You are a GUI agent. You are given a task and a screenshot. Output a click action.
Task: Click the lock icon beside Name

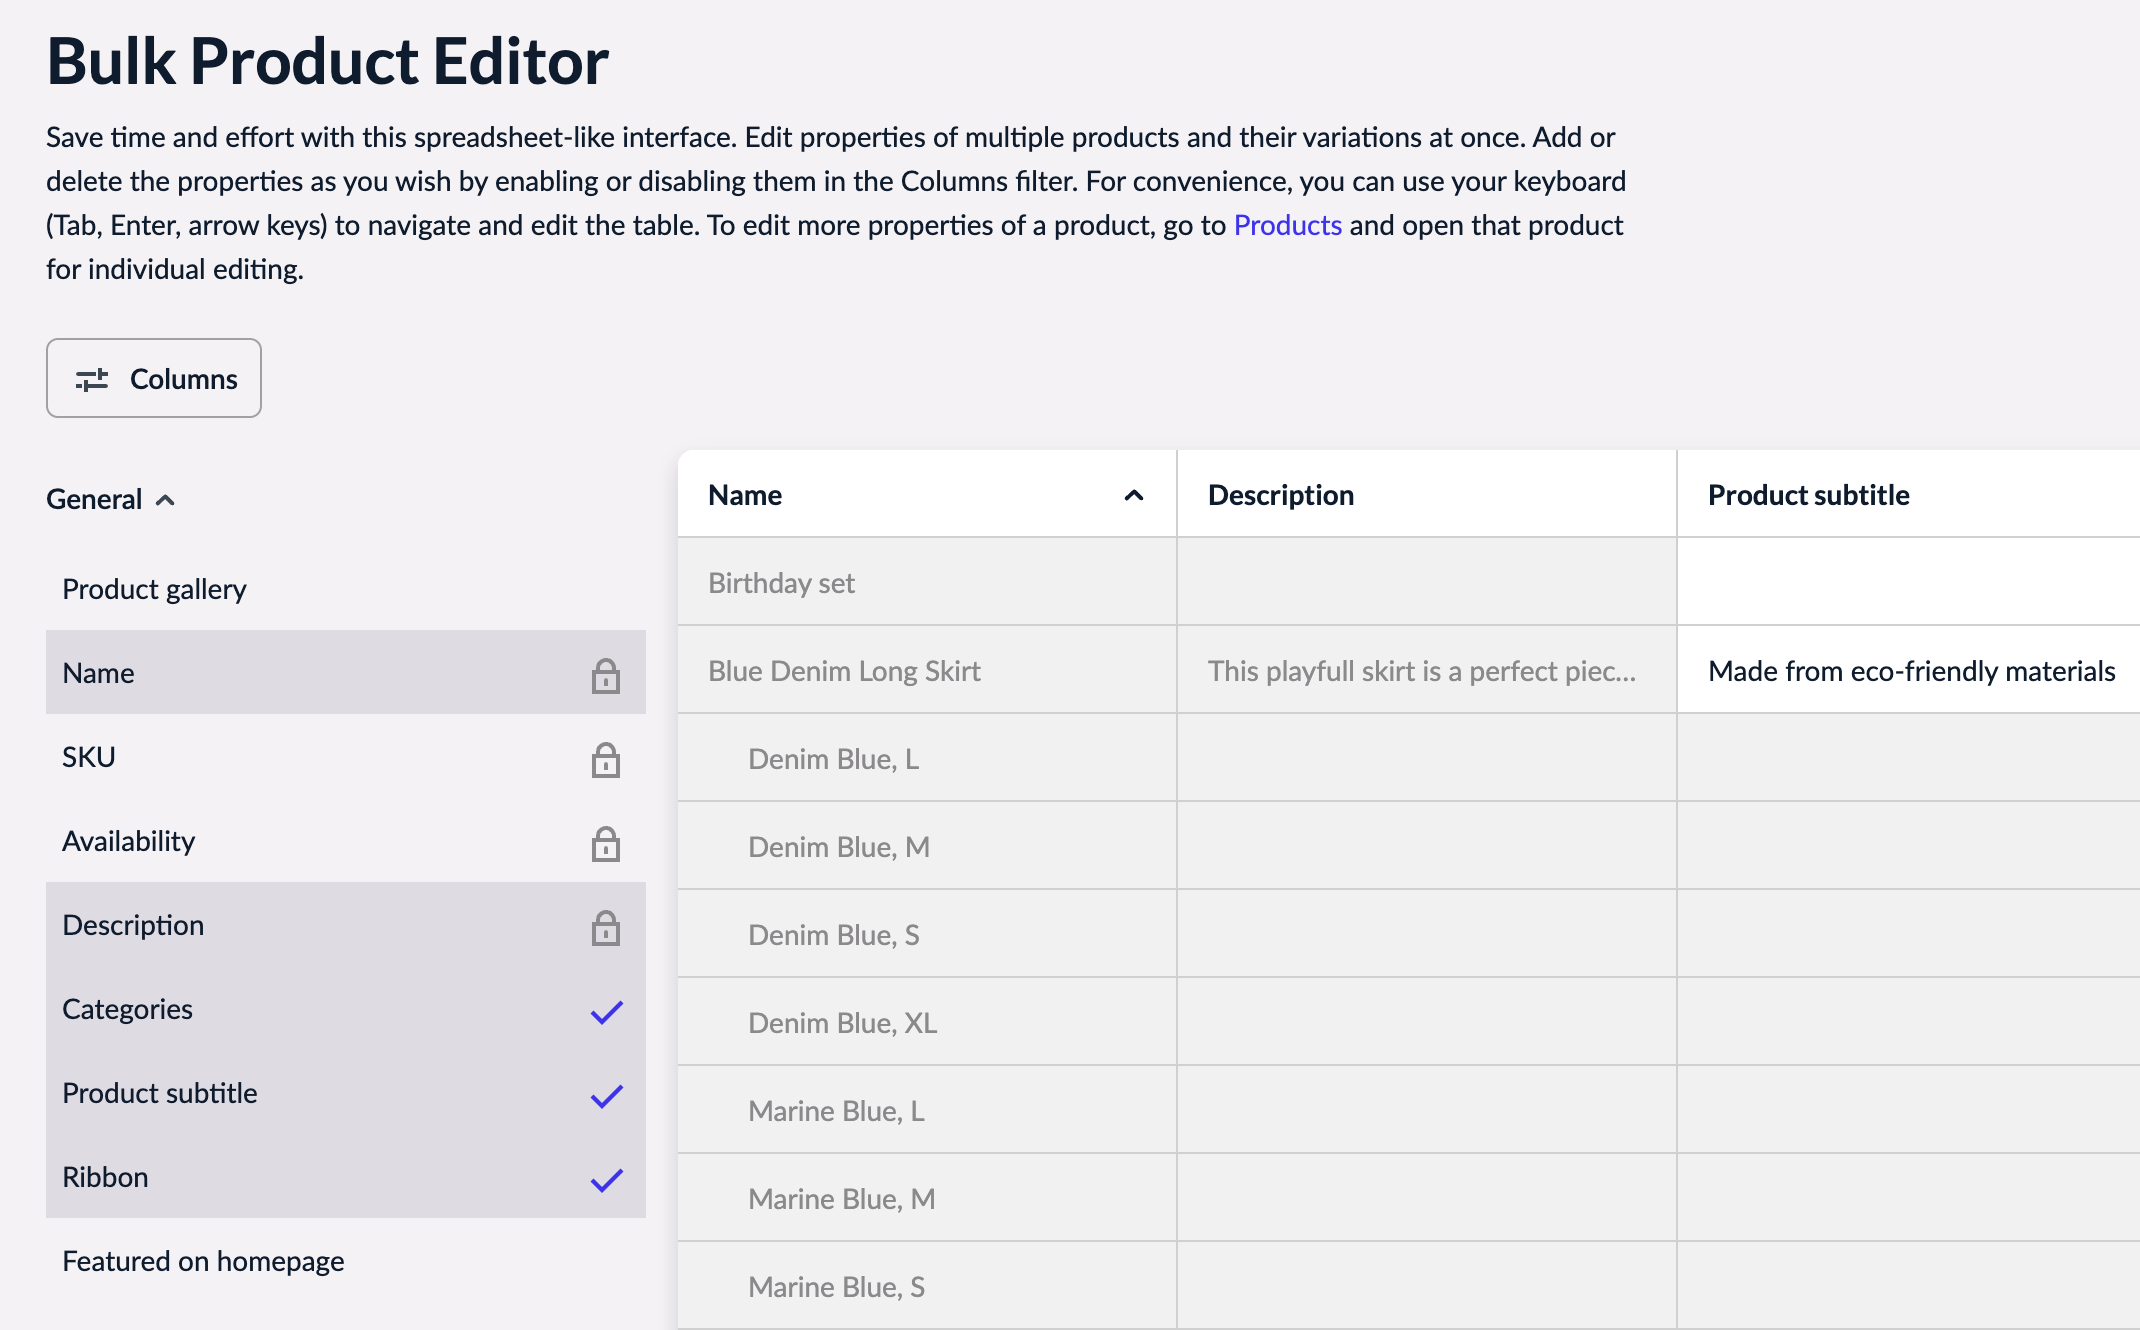click(605, 676)
